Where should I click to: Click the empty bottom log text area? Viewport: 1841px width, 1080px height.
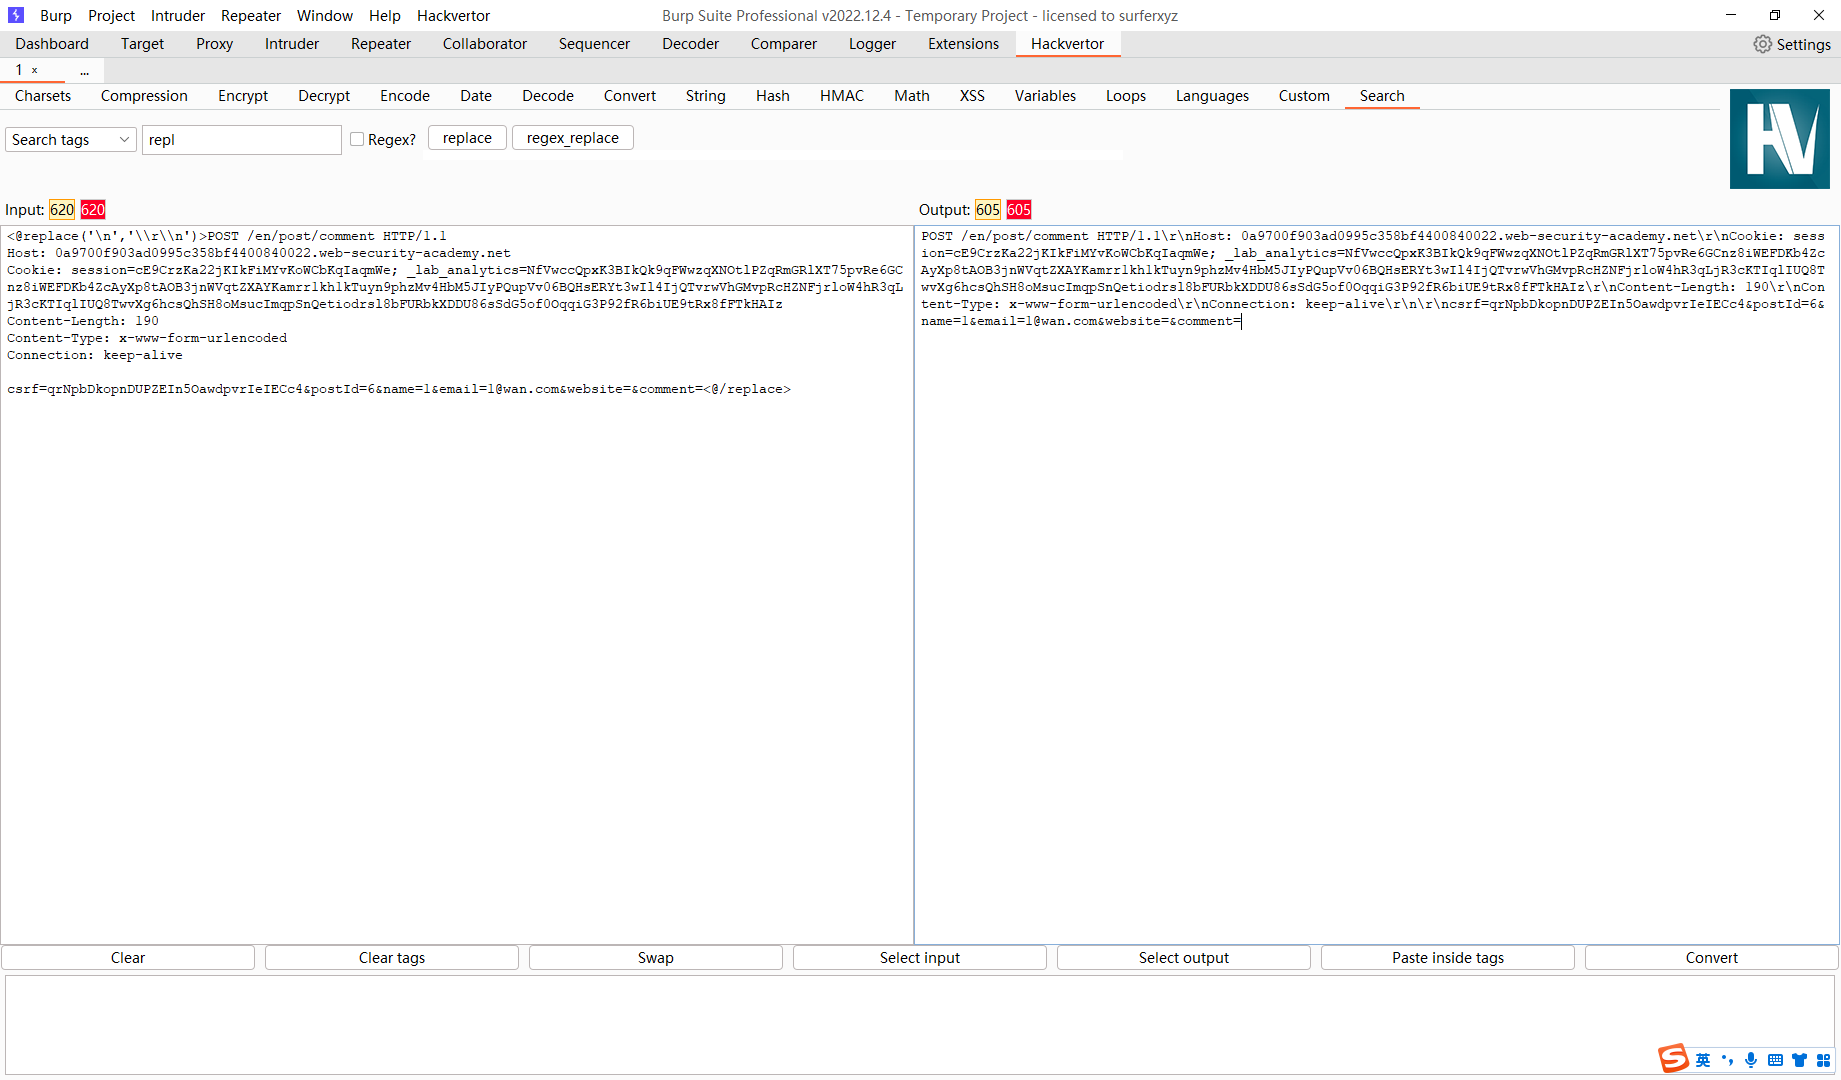920,1025
